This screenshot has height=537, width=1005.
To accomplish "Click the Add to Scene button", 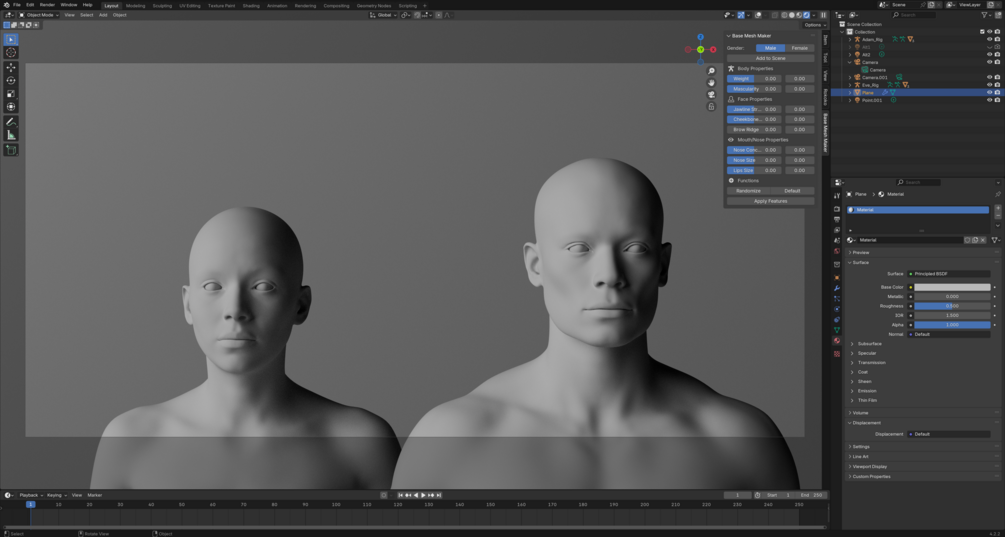I will [770, 58].
